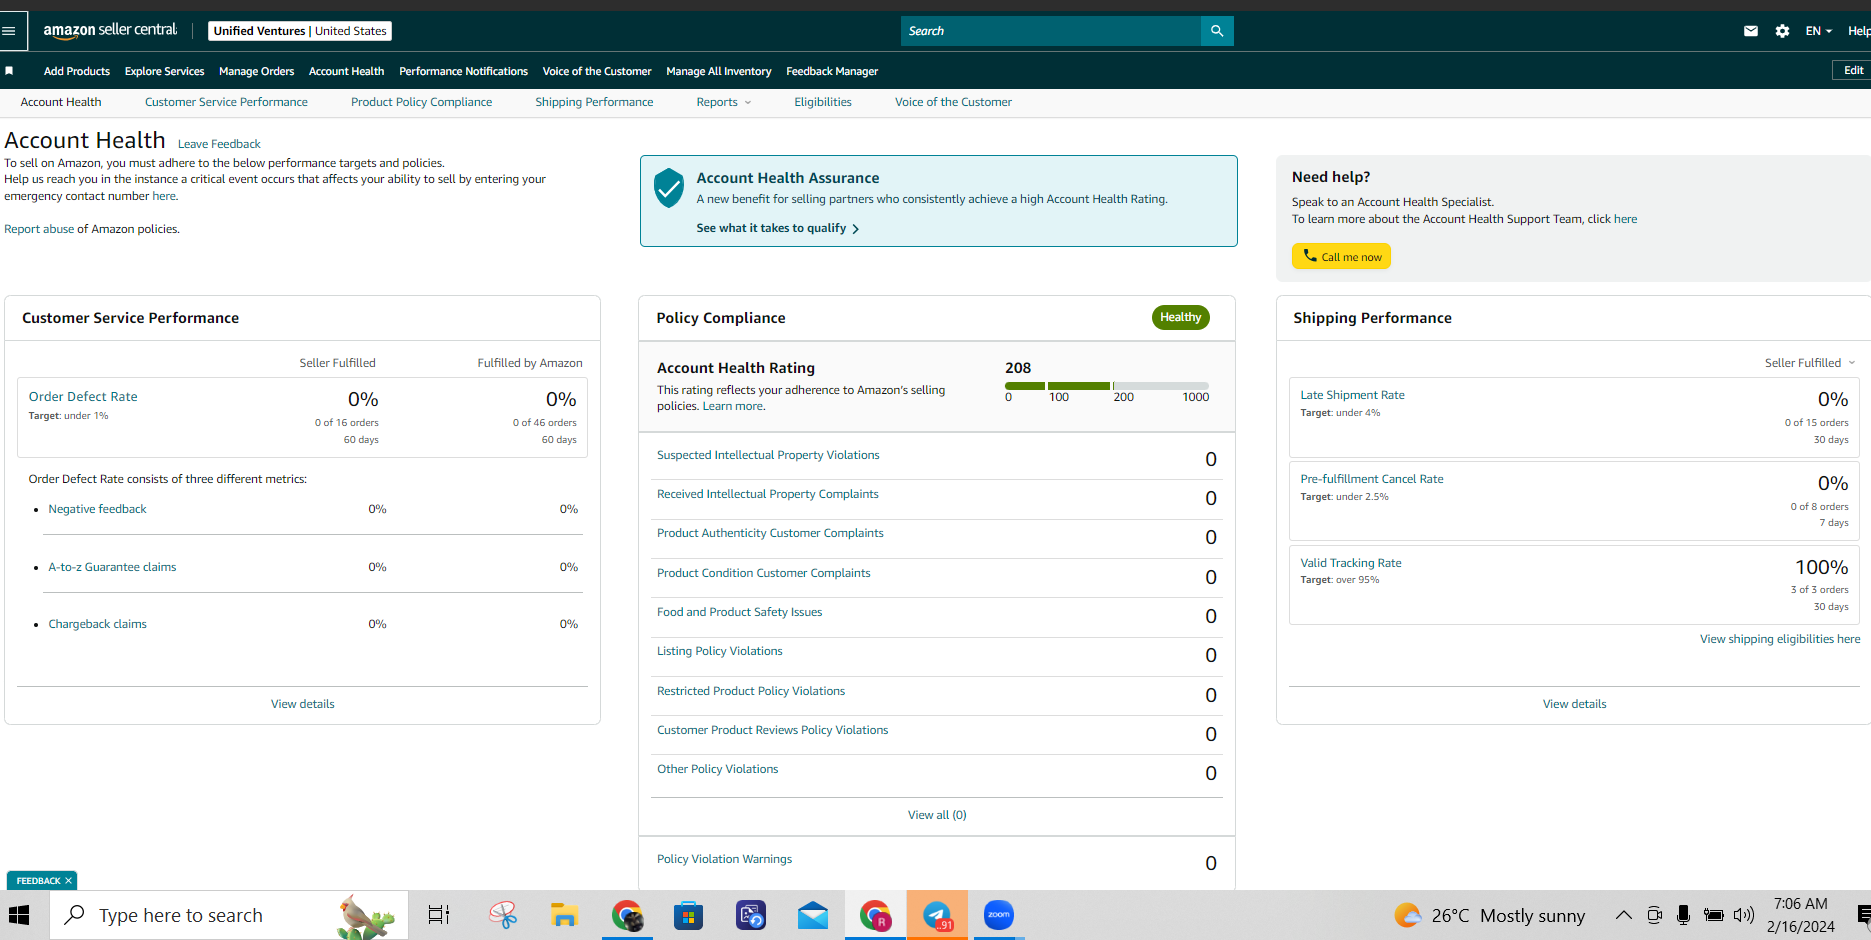
Task: Open the Valid Tracking Rate link
Action: (x=1350, y=563)
